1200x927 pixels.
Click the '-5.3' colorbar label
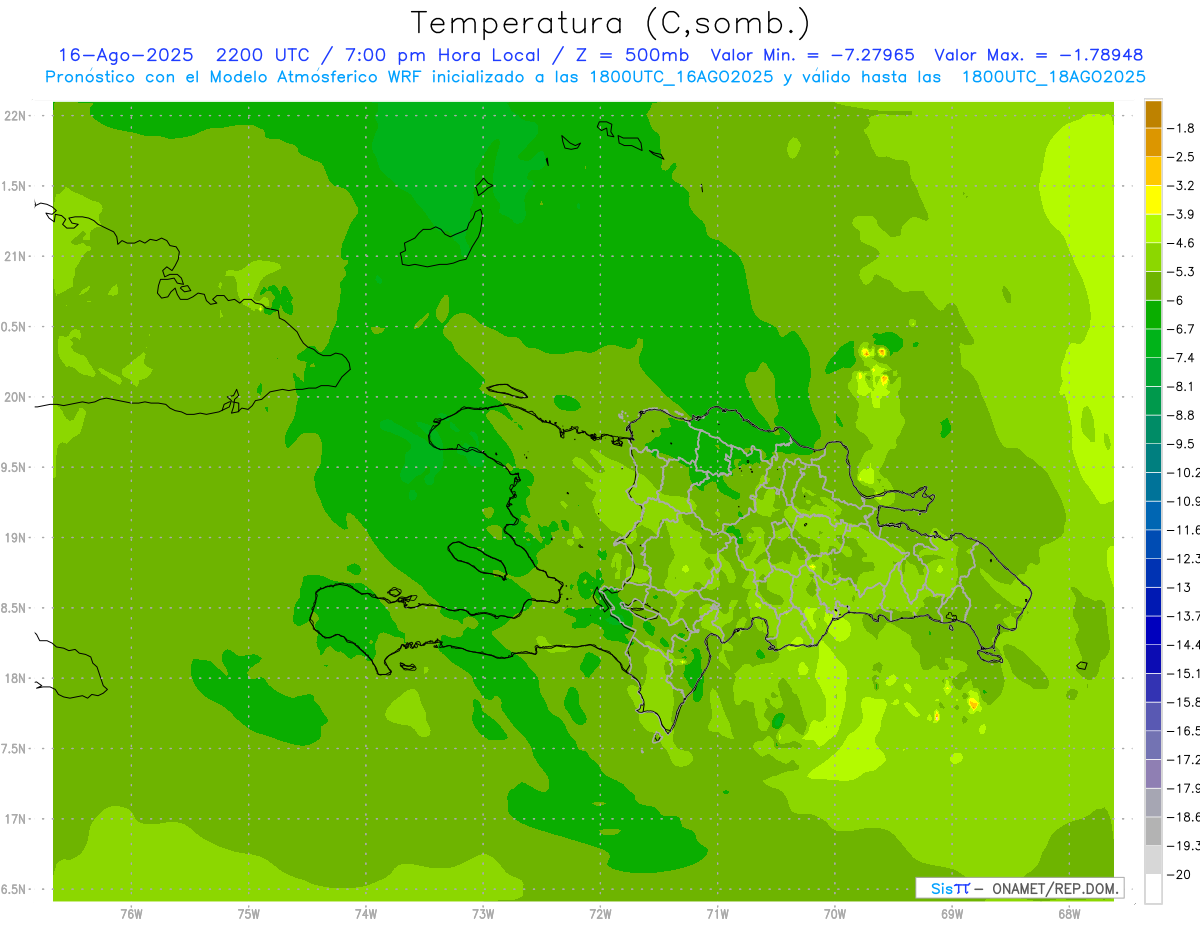coord(1182,271)
